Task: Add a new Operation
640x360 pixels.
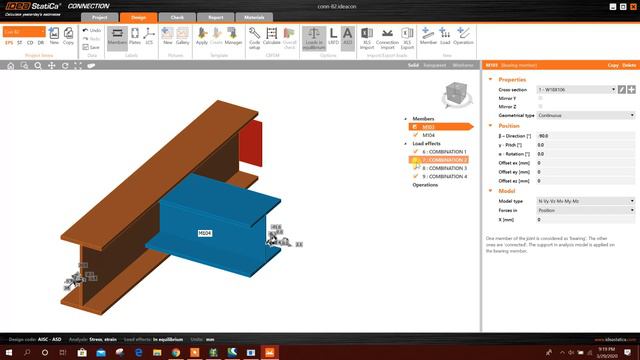Action: coord(463,36)
